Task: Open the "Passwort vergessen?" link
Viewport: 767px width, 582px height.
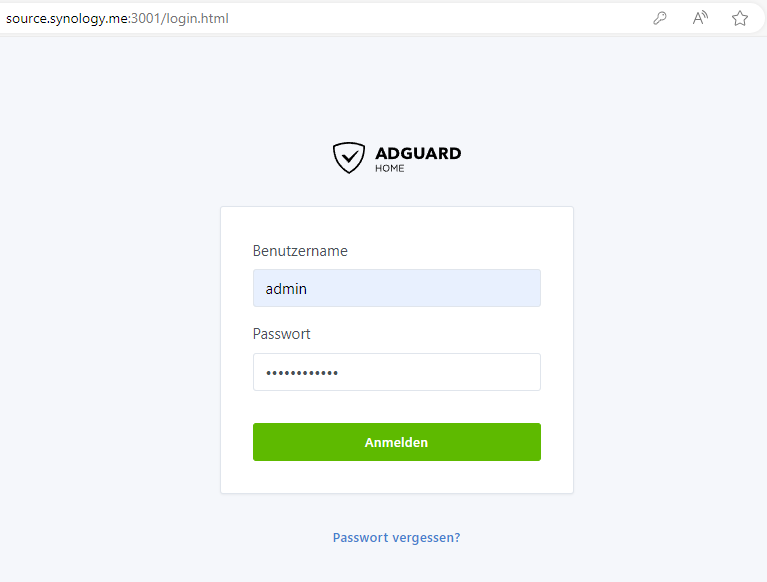Action: tap(396, 537)
